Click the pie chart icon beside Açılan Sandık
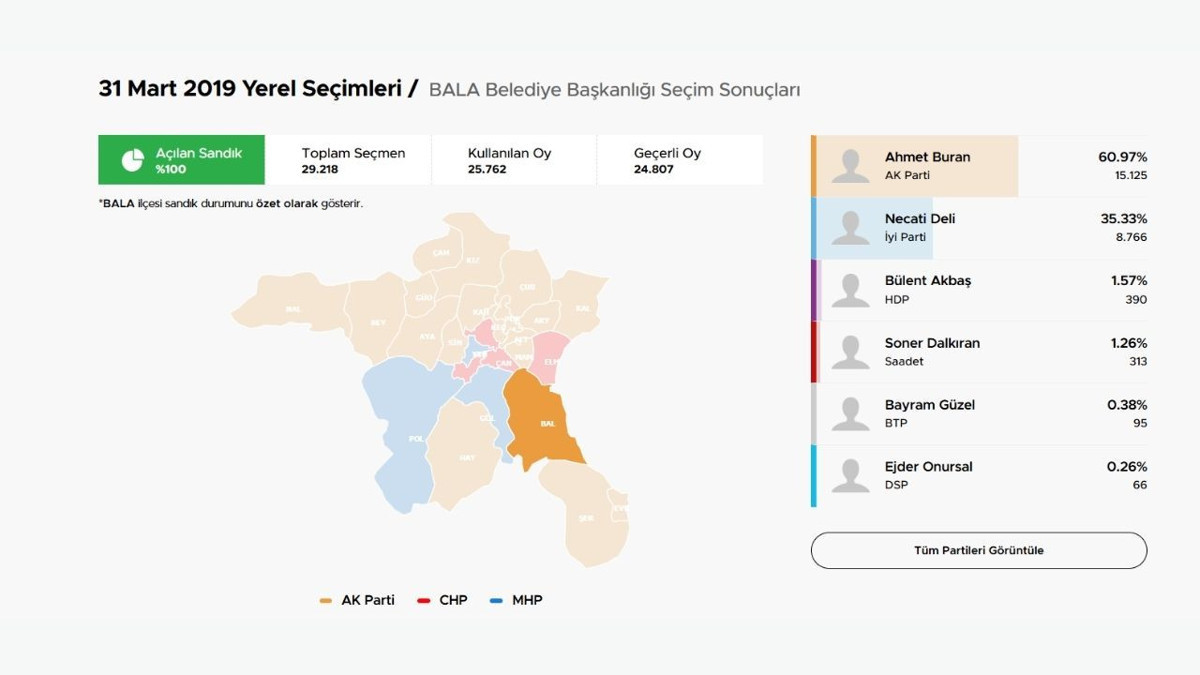This screenshot has width=1200, height=675. tap(132, 160)
